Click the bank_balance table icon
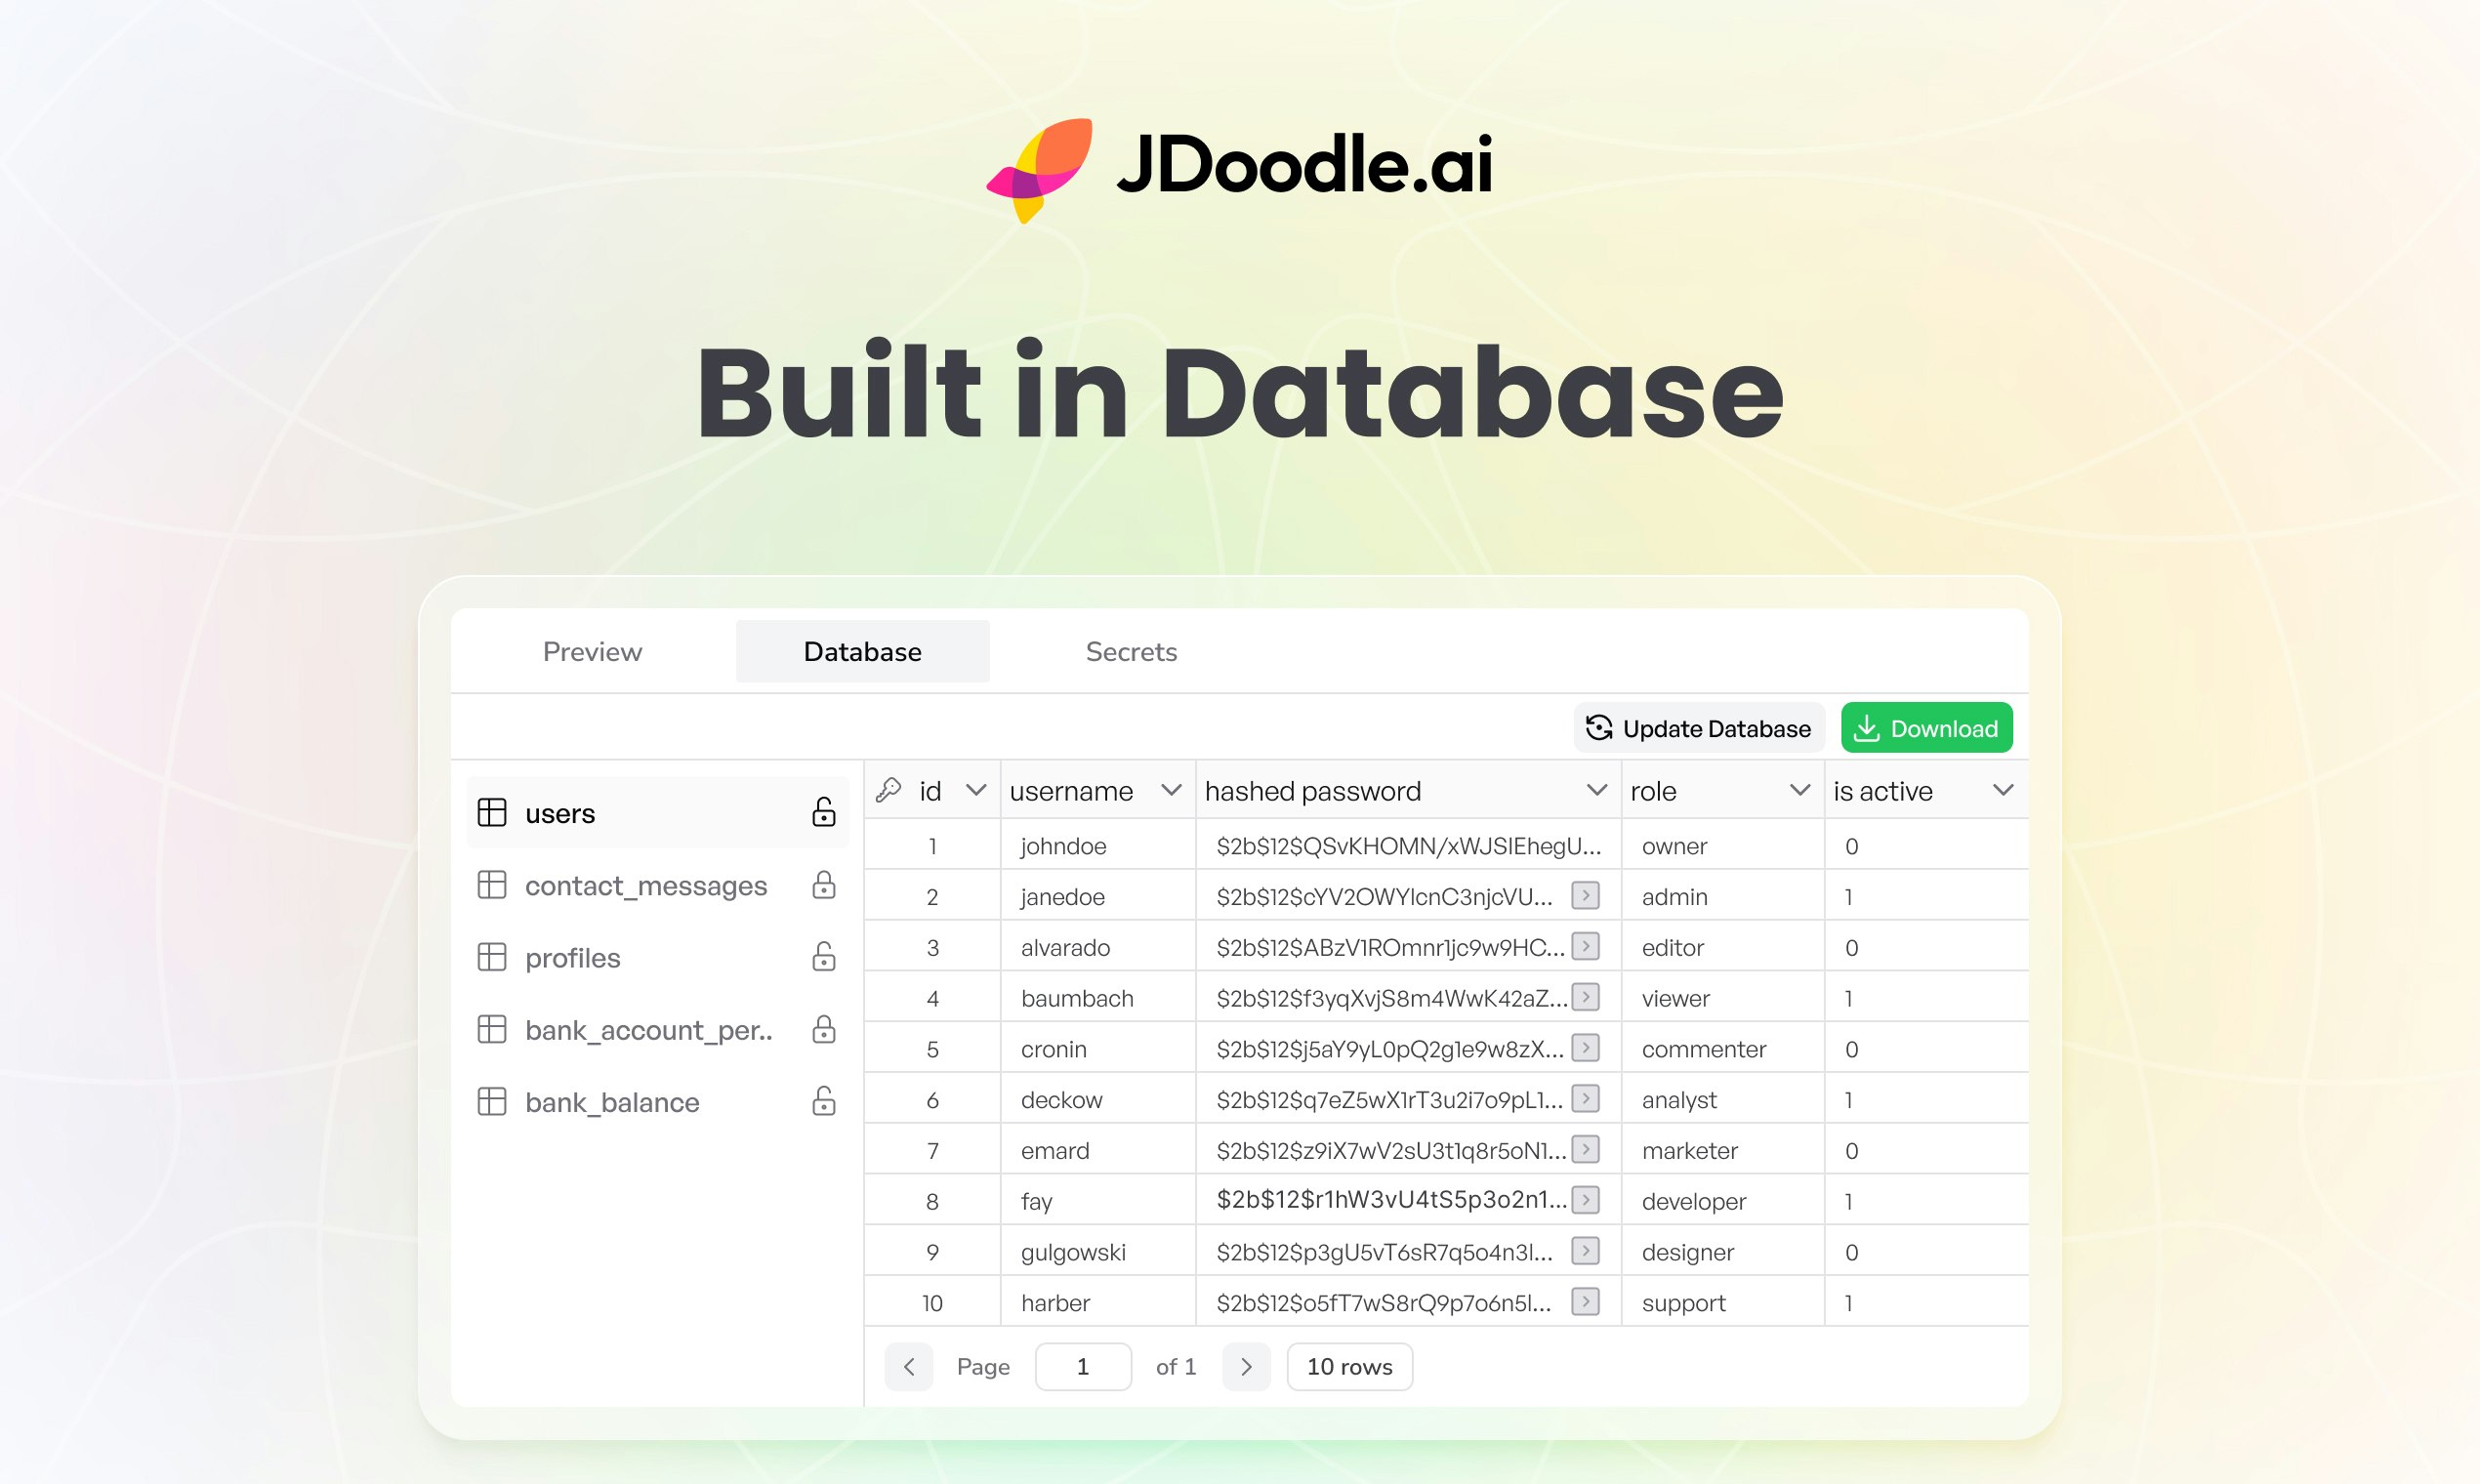The height and width of the screenshot is (1484, 2480). (x=493, y=1101)
